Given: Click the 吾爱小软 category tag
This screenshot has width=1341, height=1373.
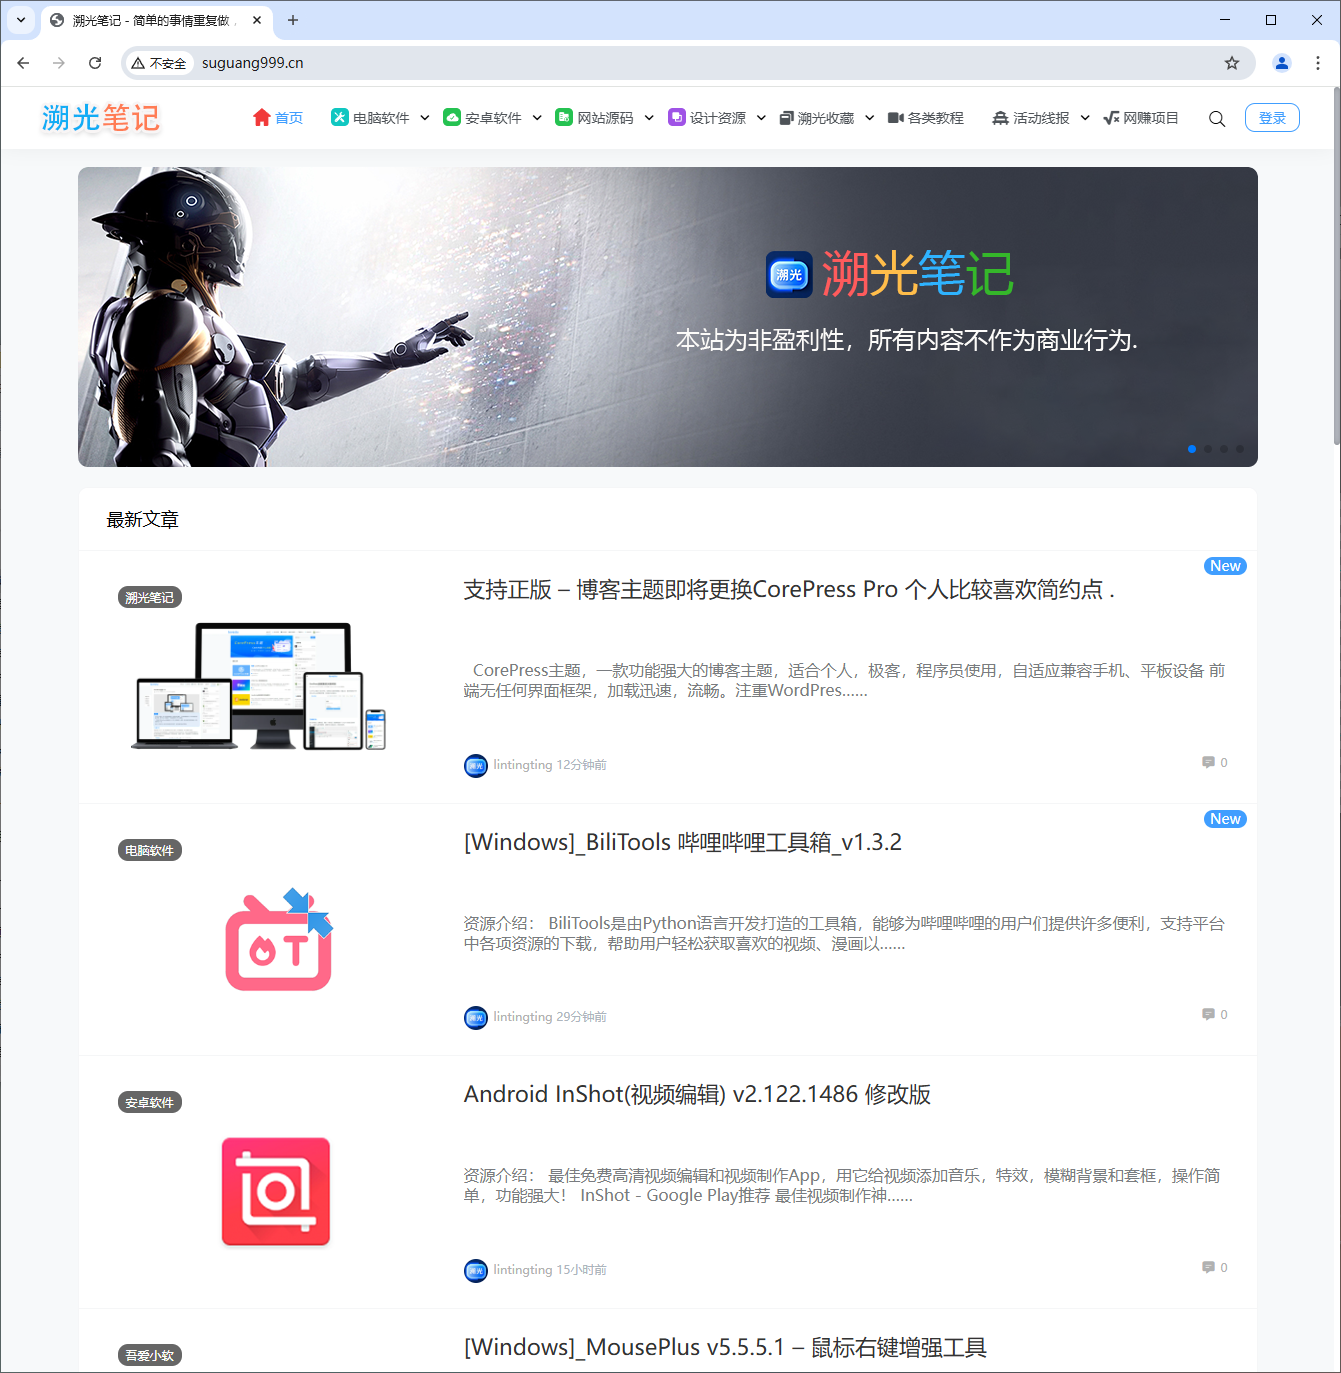Looking at the screenshot, I should 150,1356.
